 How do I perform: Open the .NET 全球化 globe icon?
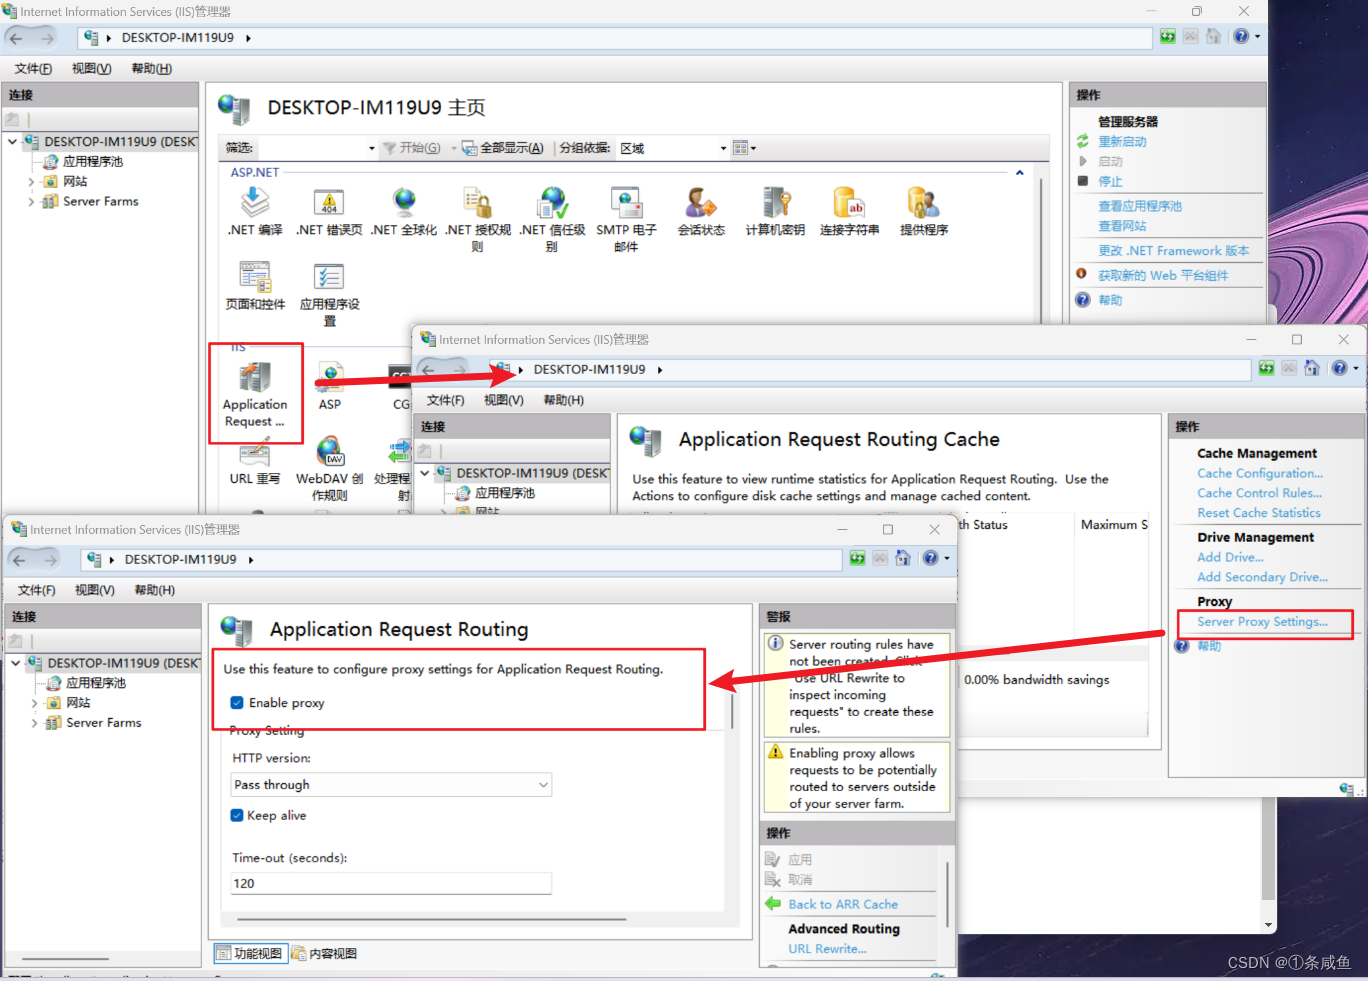404,203
